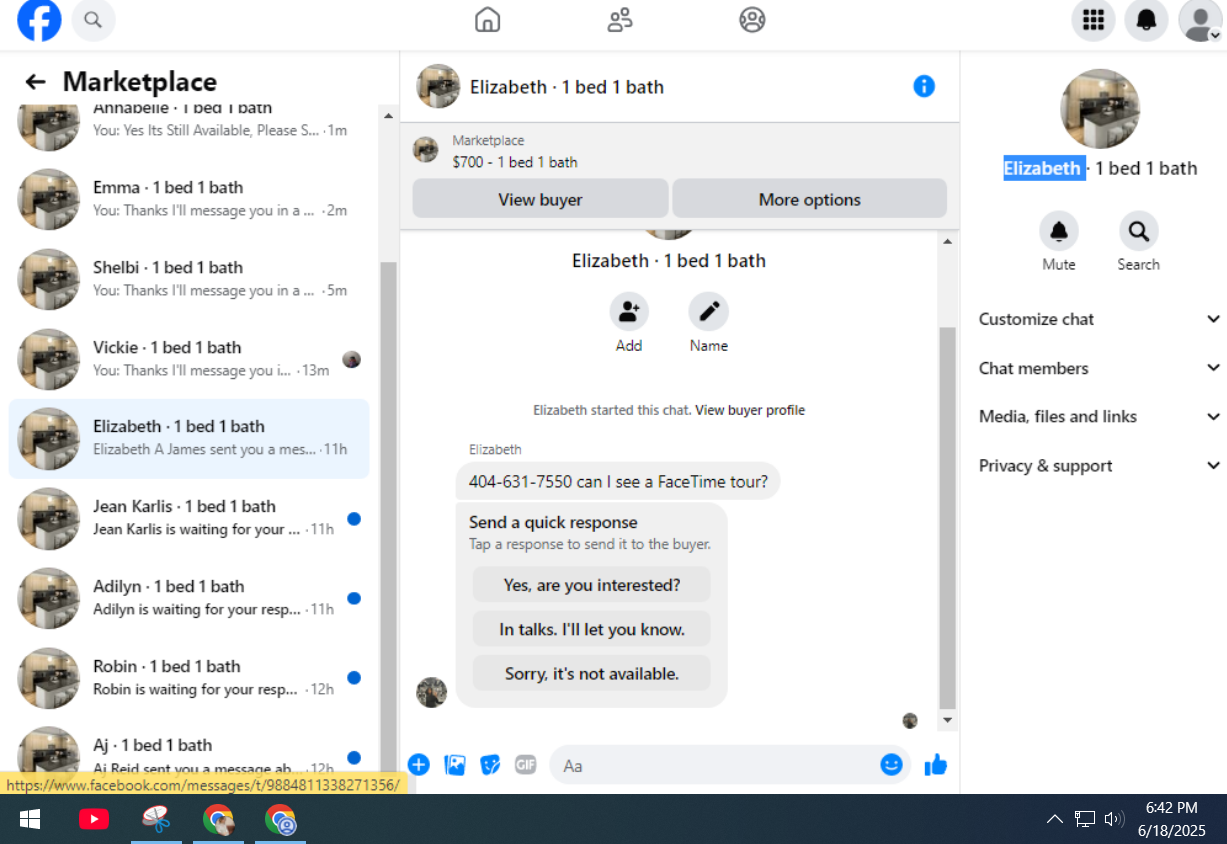This screenshot has height=844, width=1227.
Task: Click Elizabeth's large profile thumbnail in right panel
Action: tap(1100, 108)
